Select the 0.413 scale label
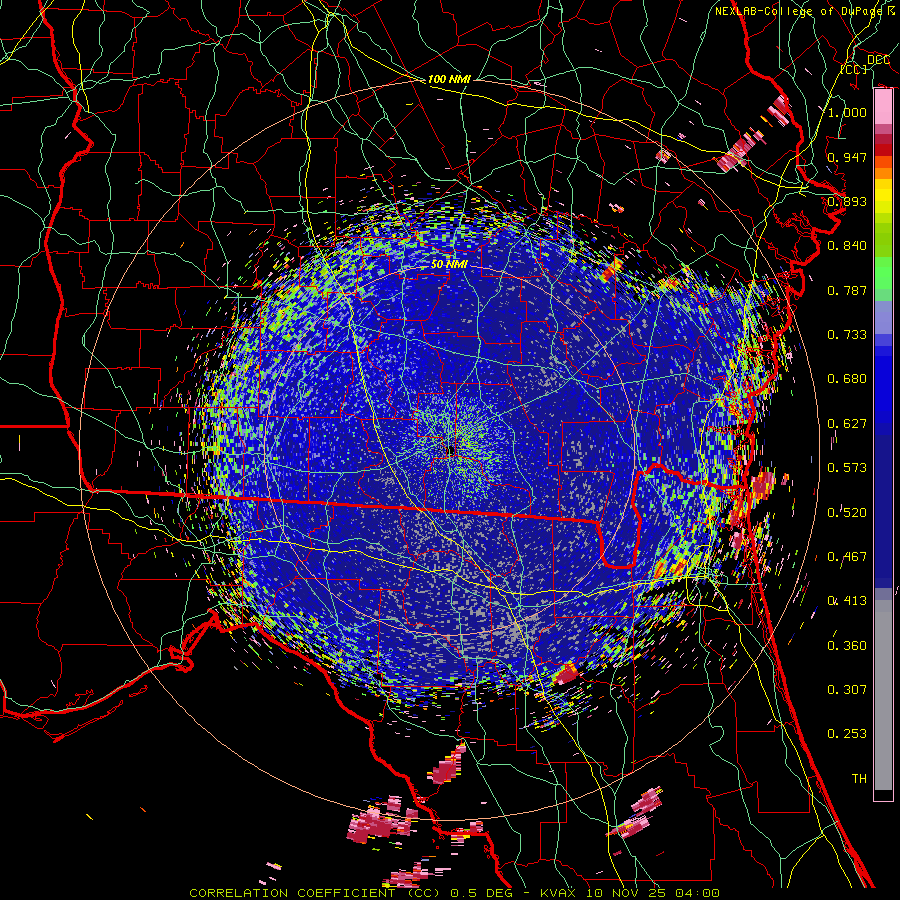 847,601
